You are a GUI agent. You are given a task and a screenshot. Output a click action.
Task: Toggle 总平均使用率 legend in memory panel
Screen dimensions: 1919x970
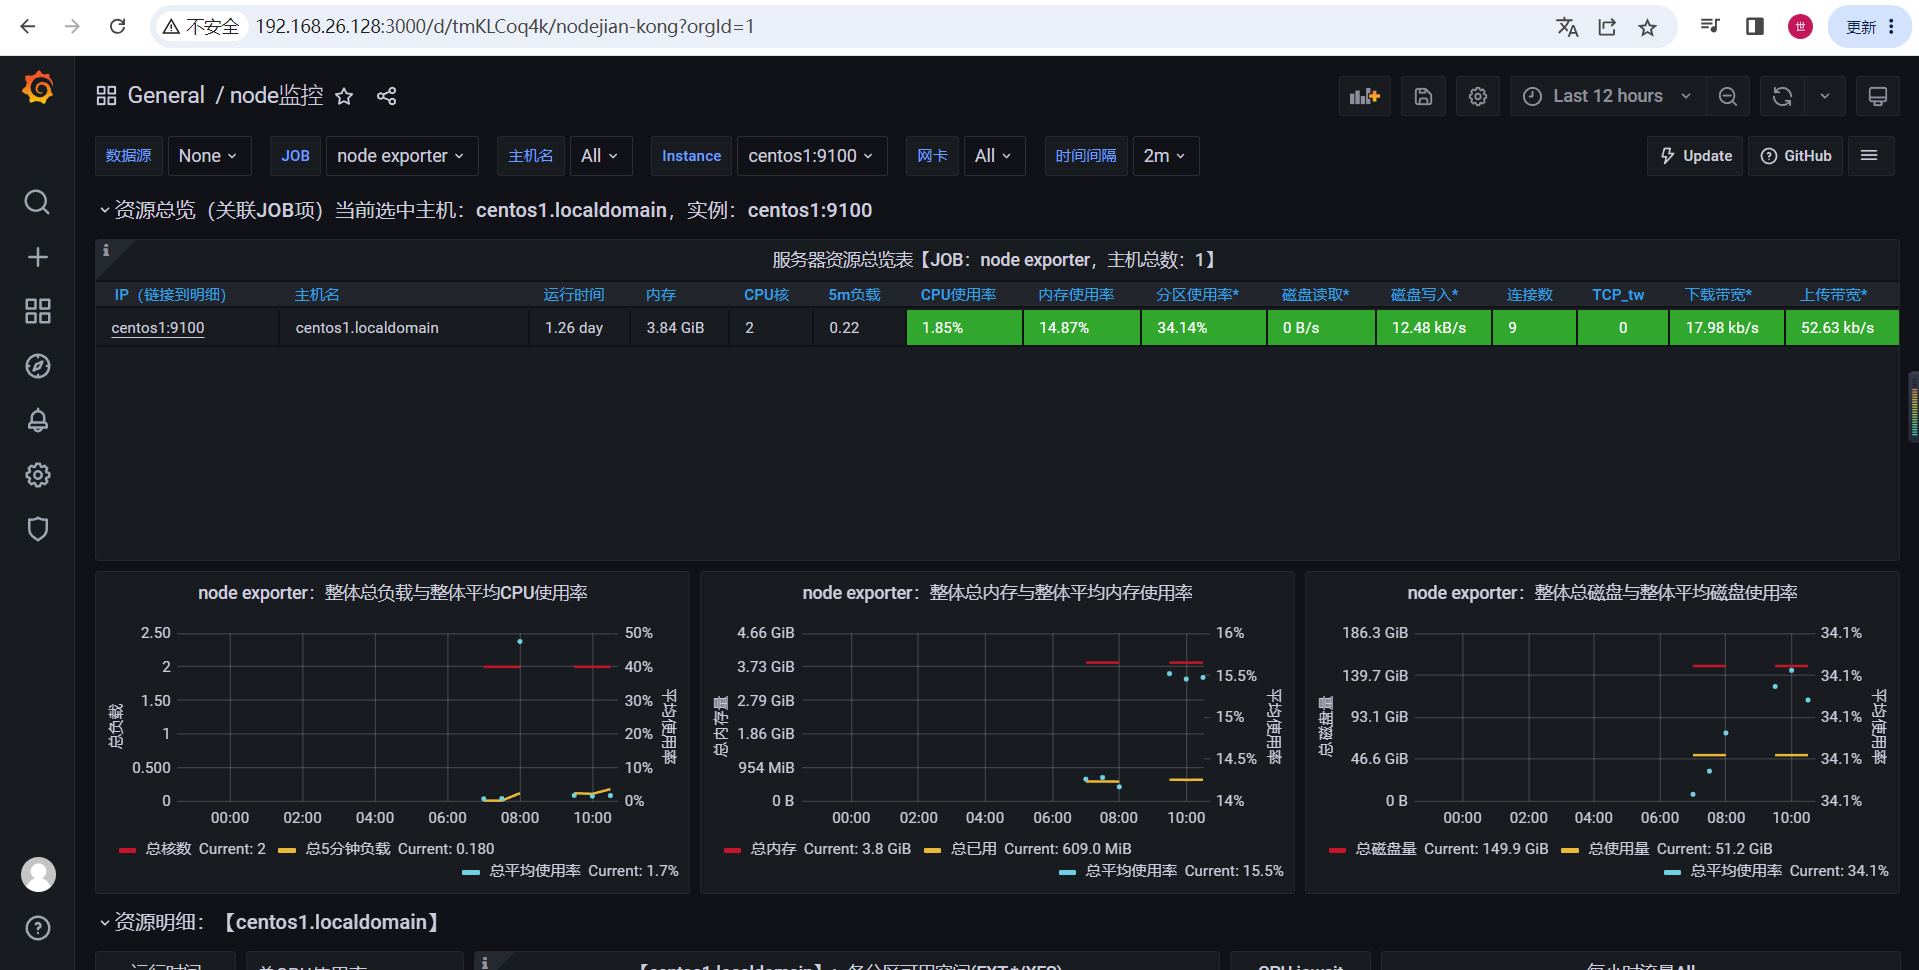tap(1131, 871)
